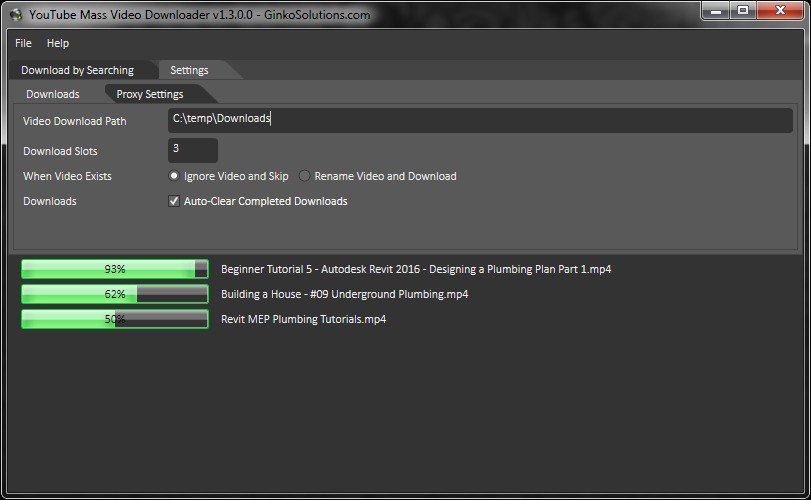Select Building a House #09 Underground Plumbing.mp4
The width and height of the screenshot is (811, 500).
344,294
